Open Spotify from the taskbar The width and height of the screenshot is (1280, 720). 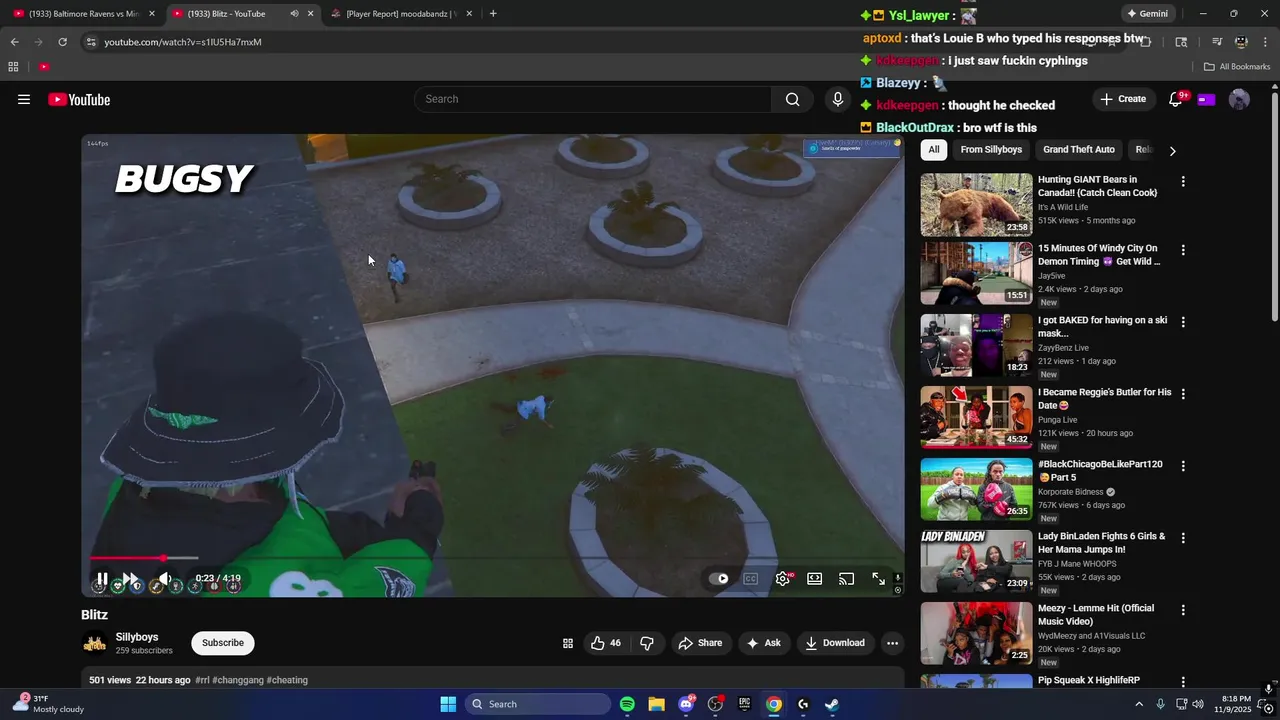tap(627, 704)
